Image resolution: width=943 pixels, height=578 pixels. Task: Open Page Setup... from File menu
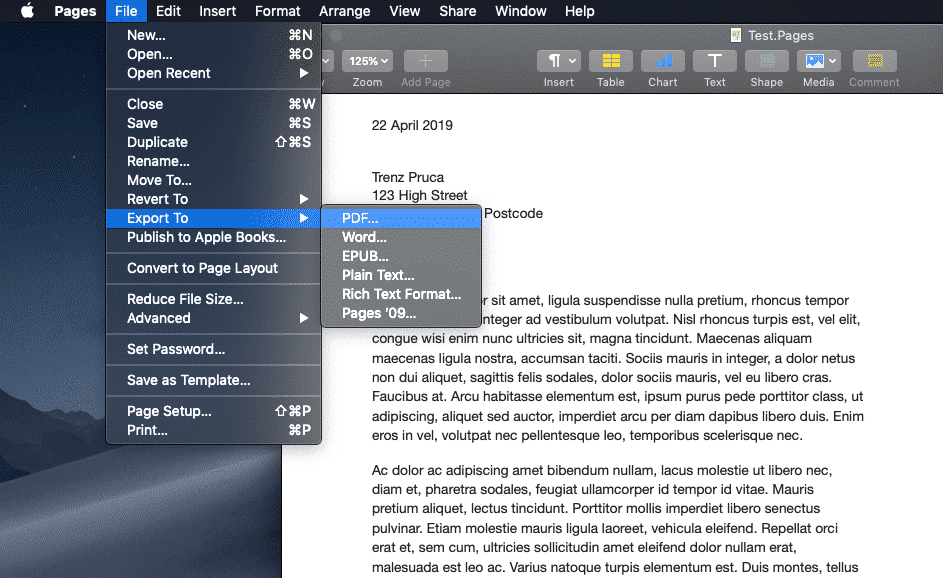point(213,411)
